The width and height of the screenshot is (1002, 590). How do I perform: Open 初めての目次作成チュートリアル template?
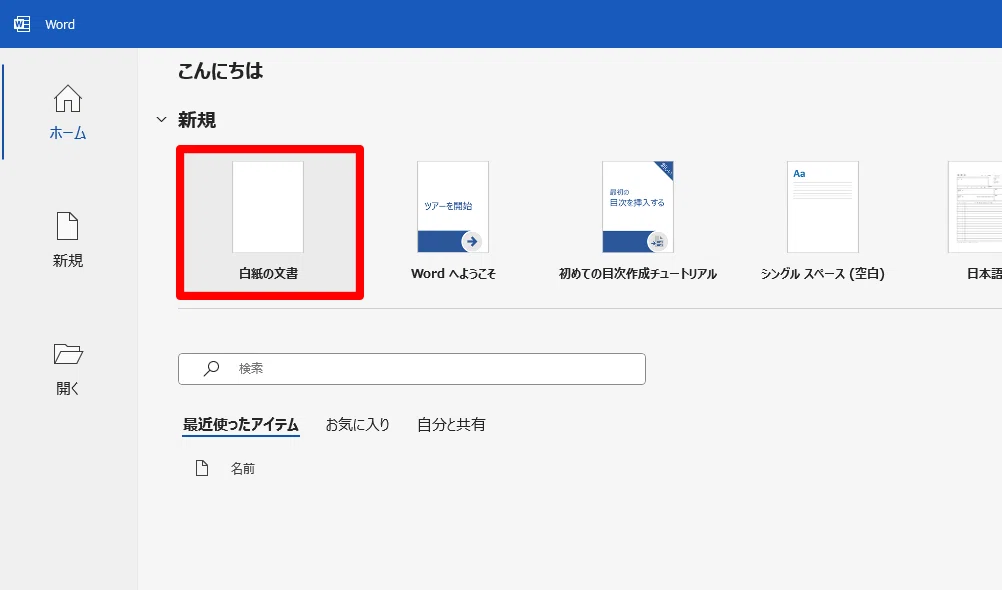638,222
